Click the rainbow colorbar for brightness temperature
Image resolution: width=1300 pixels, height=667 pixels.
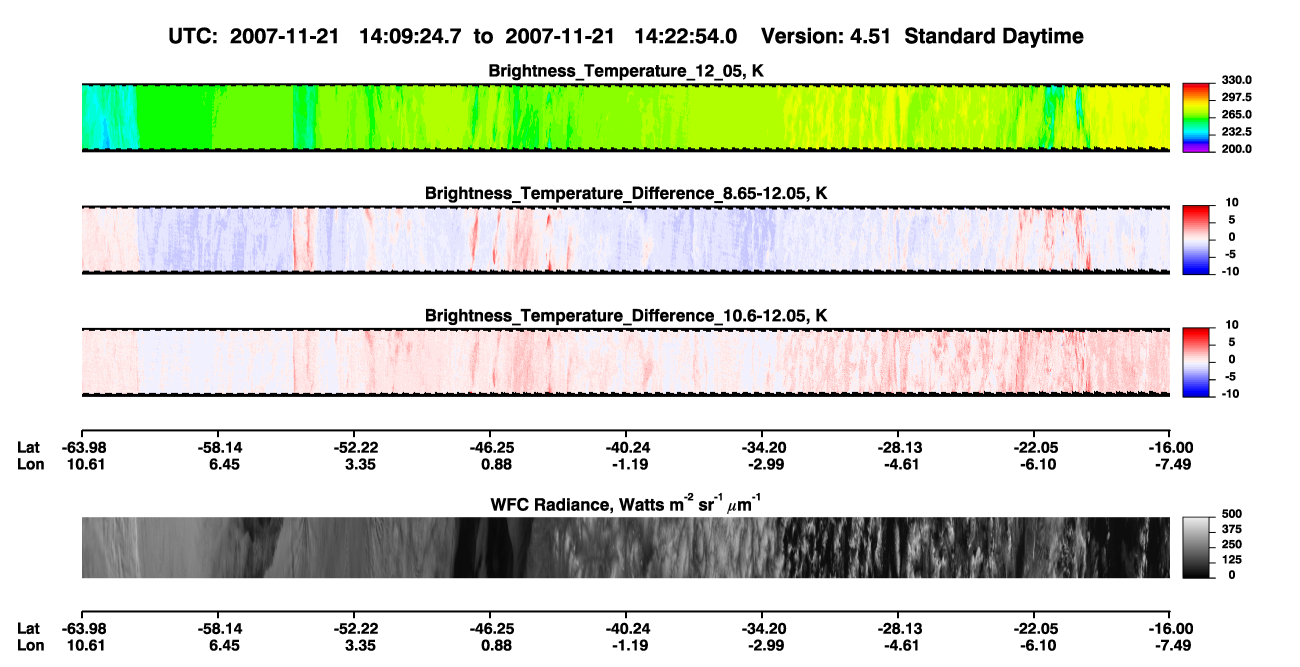tap(1197, 117)
